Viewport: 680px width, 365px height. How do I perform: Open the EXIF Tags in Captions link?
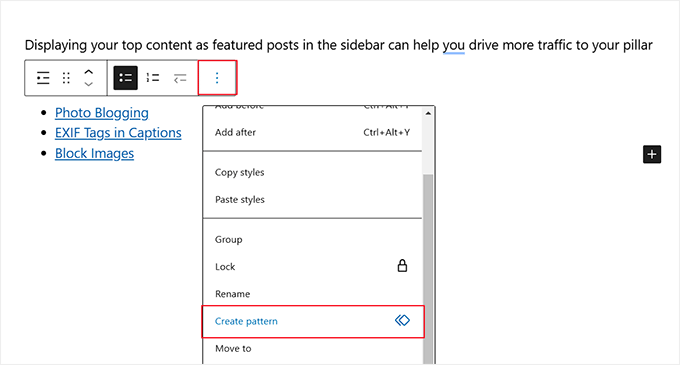point(118,133)
